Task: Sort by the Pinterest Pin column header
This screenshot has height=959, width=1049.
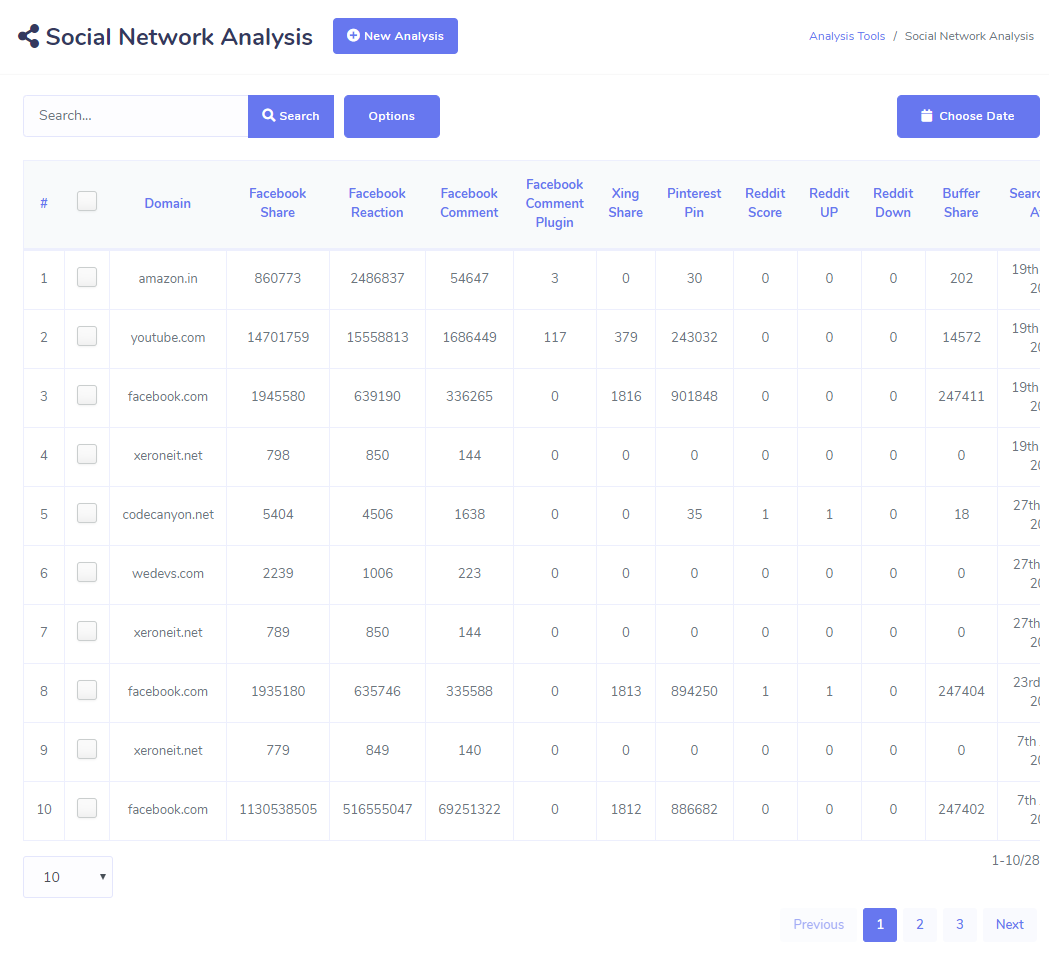Action: pyautogui.click(x=694, y=203)
